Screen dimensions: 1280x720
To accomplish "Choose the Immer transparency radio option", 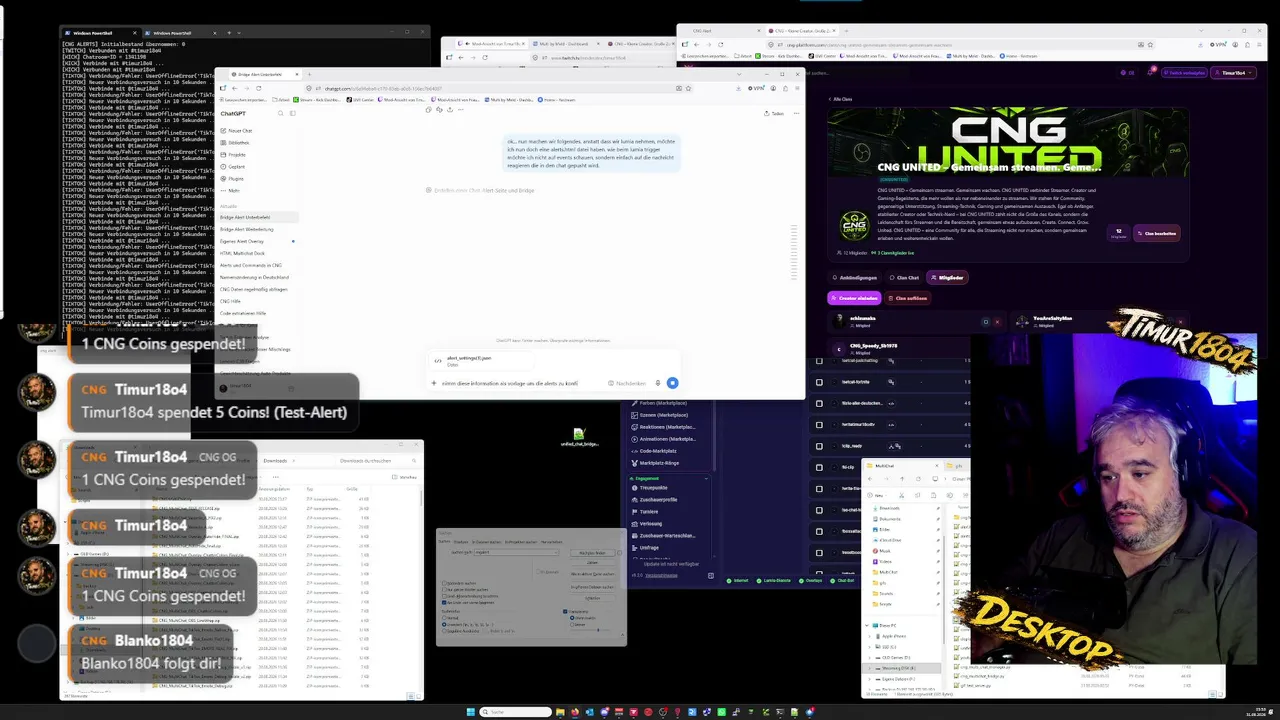I will [x=573, y=624].
